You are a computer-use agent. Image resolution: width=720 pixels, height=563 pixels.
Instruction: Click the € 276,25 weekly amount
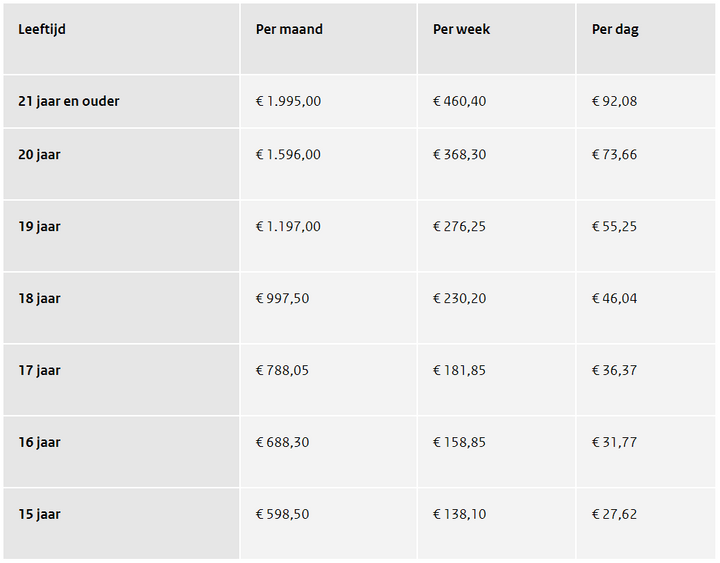(x=459, y=226)
